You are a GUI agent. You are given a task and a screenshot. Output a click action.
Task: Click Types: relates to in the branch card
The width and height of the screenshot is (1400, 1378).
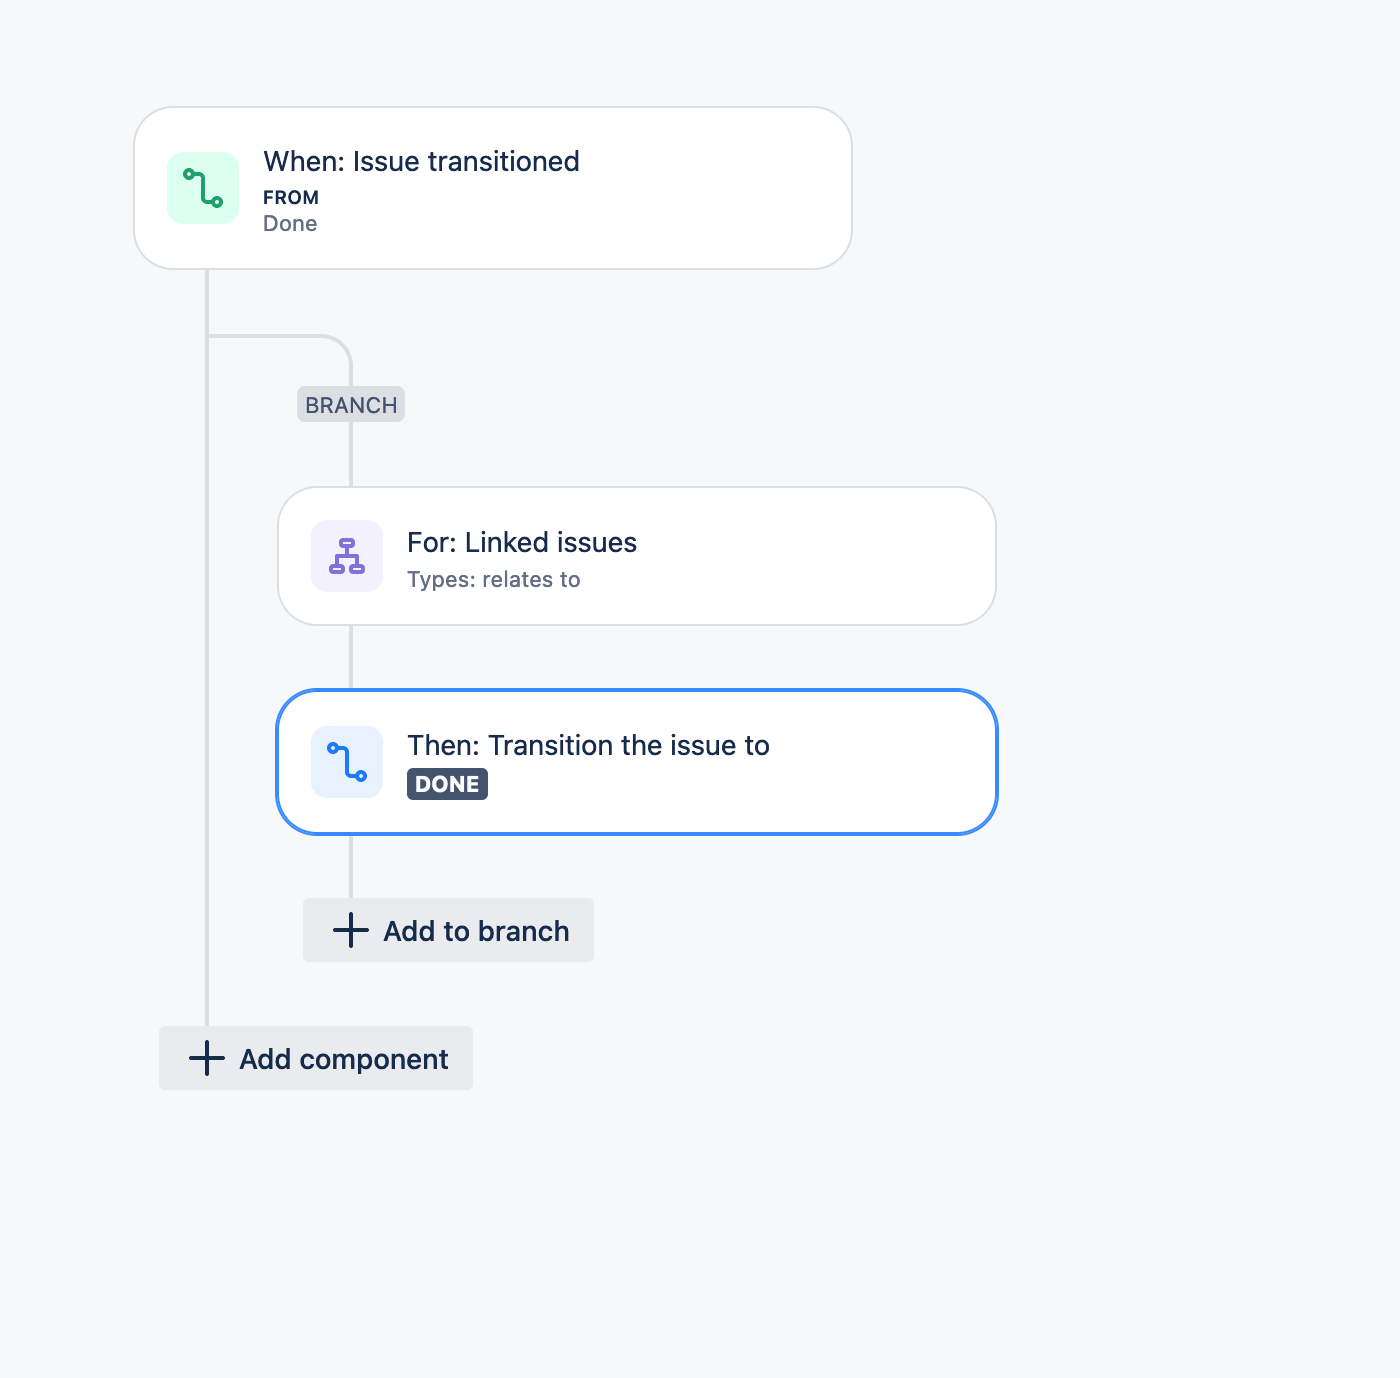[494, 579]
